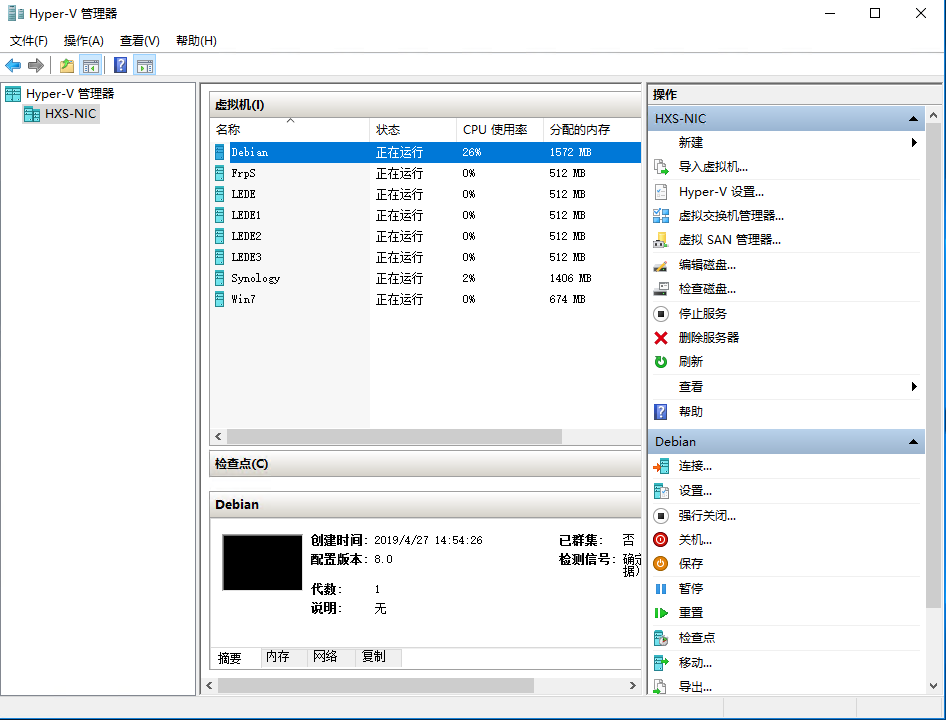Maximize the Hyper-V 管理器 window
Viewport: 946px width, 720px height.
[x=875, y=13]
